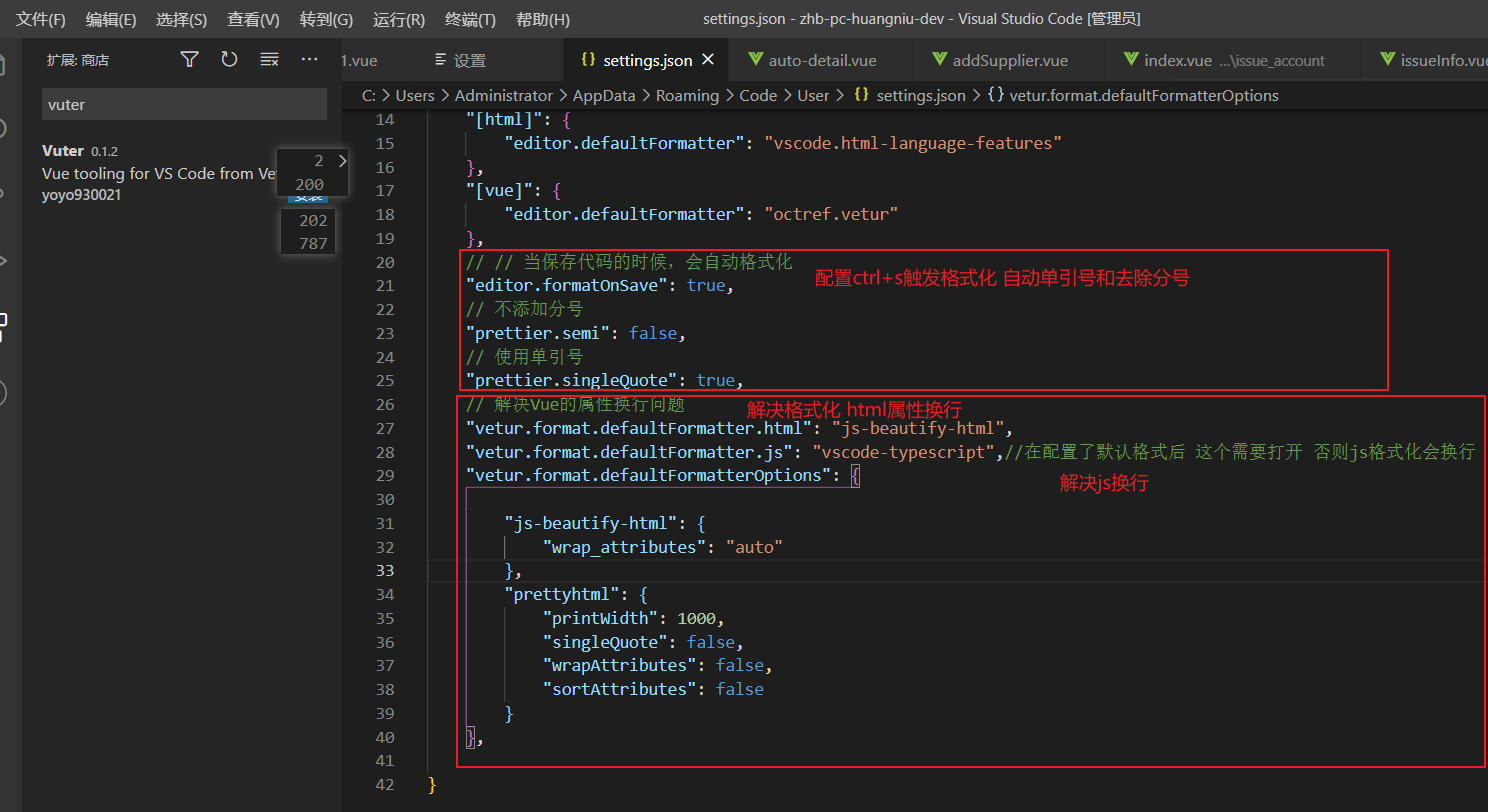Open the 转到(G) menu
The width and height of the screenshot is (1488, 812).
pos(326,20)
